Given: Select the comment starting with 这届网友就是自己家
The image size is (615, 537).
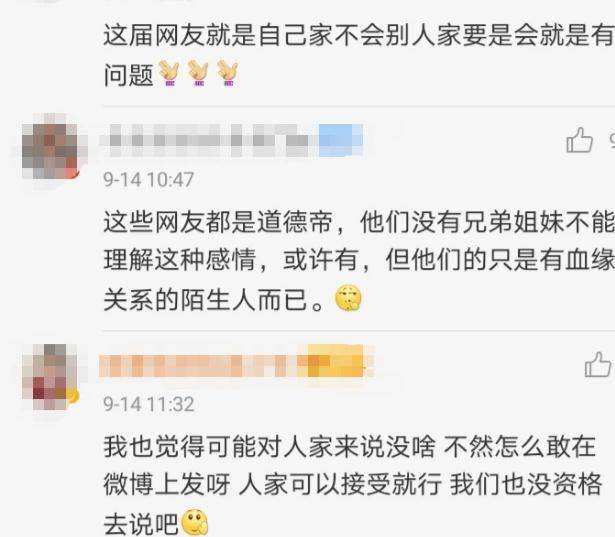Looking at the screenshot, I should click(x=359, y=54).
